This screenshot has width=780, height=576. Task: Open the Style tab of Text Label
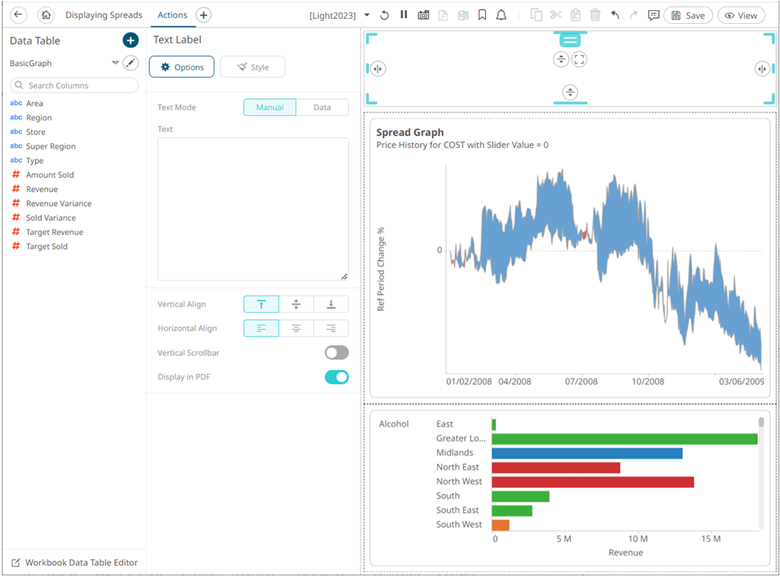coord(252,67)
